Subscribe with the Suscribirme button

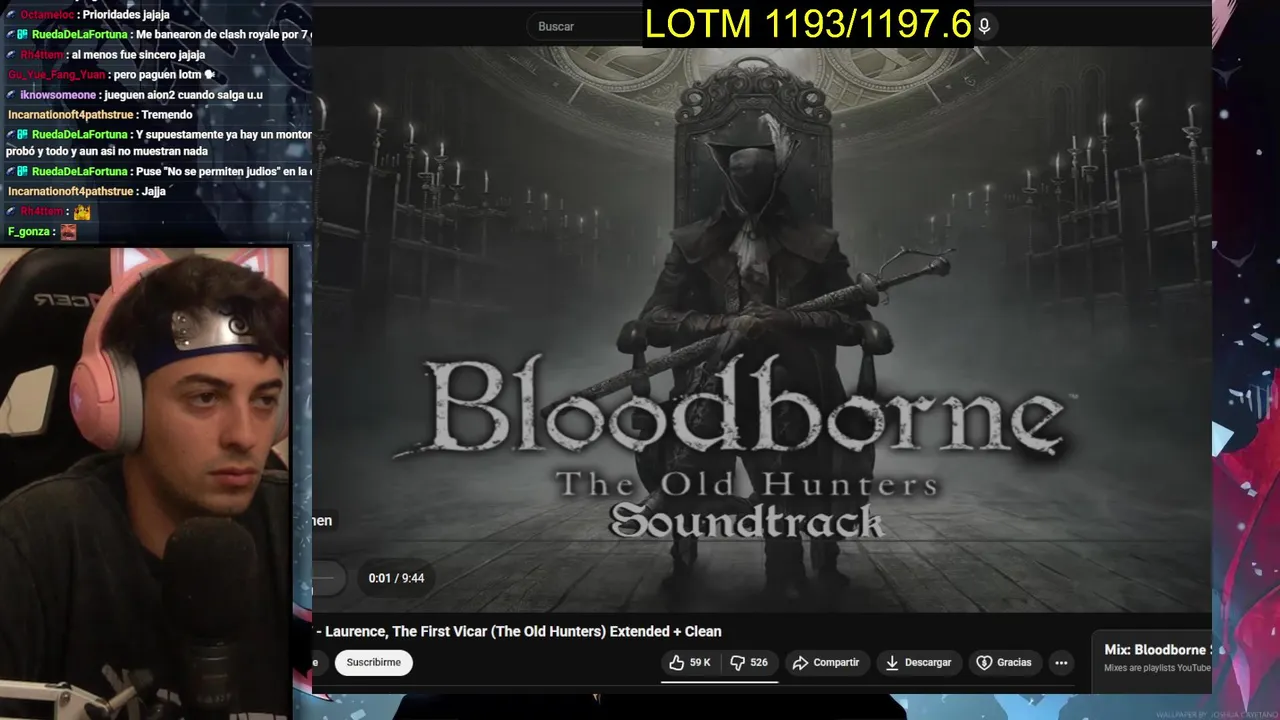(374, 662)
